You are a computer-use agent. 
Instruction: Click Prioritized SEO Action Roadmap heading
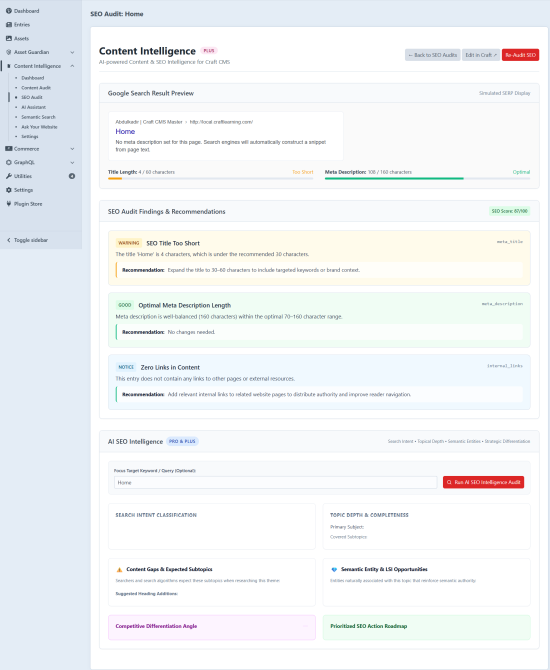tap(368, 626)
